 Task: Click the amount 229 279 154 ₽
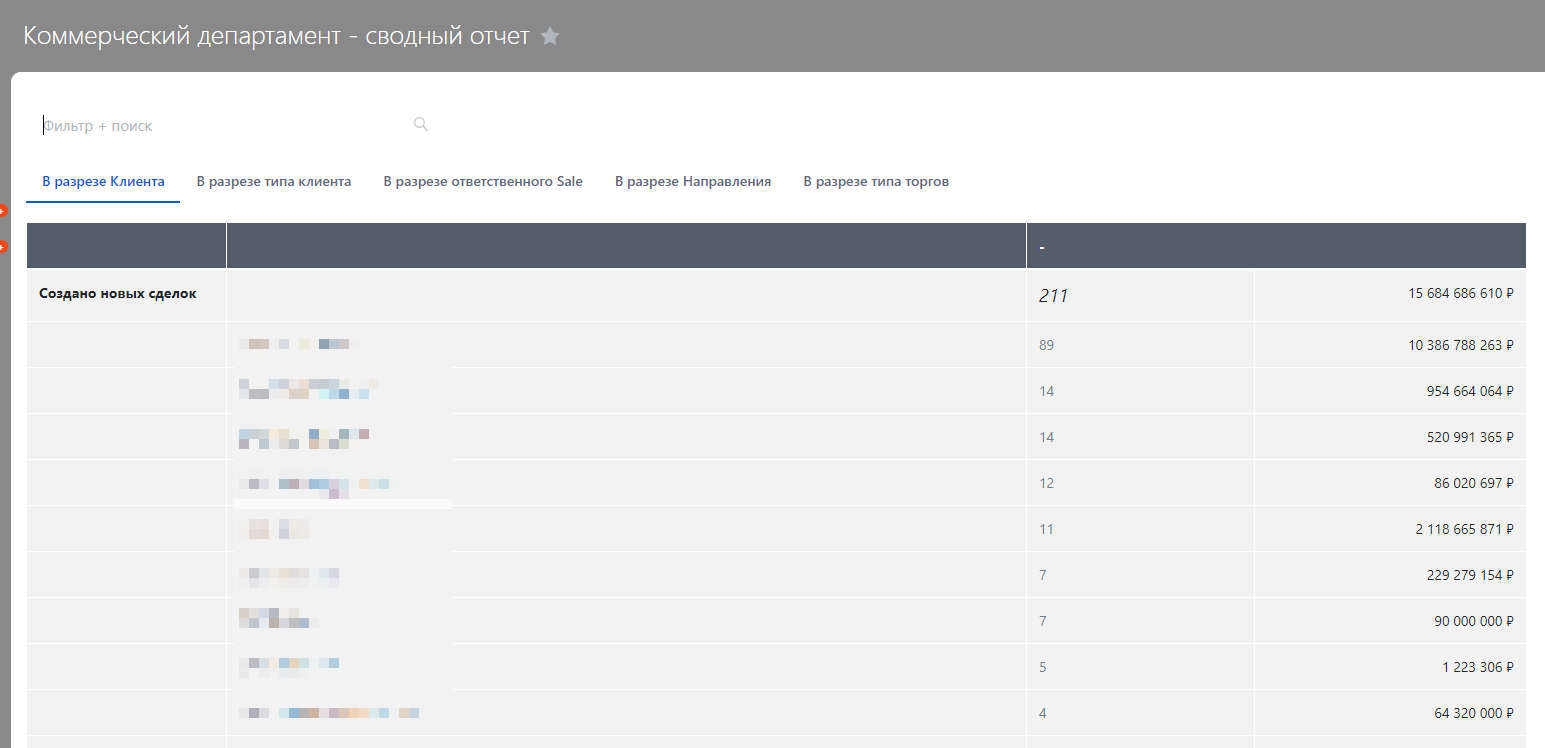[x=1470, y=575]
